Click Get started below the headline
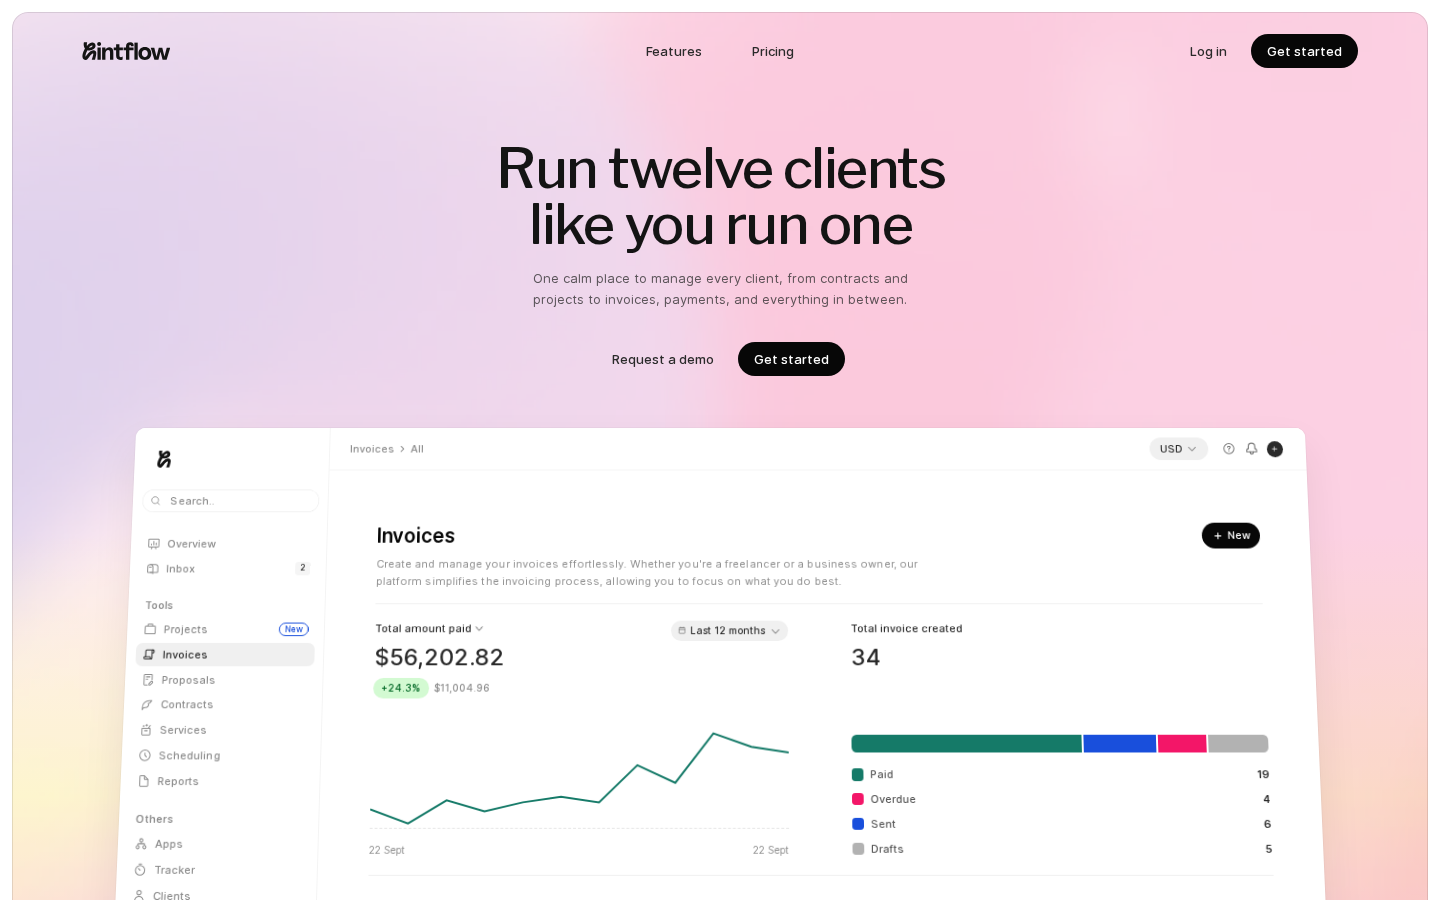The image size is (1440, 900). pyautogui.click(x=791, y=359)
